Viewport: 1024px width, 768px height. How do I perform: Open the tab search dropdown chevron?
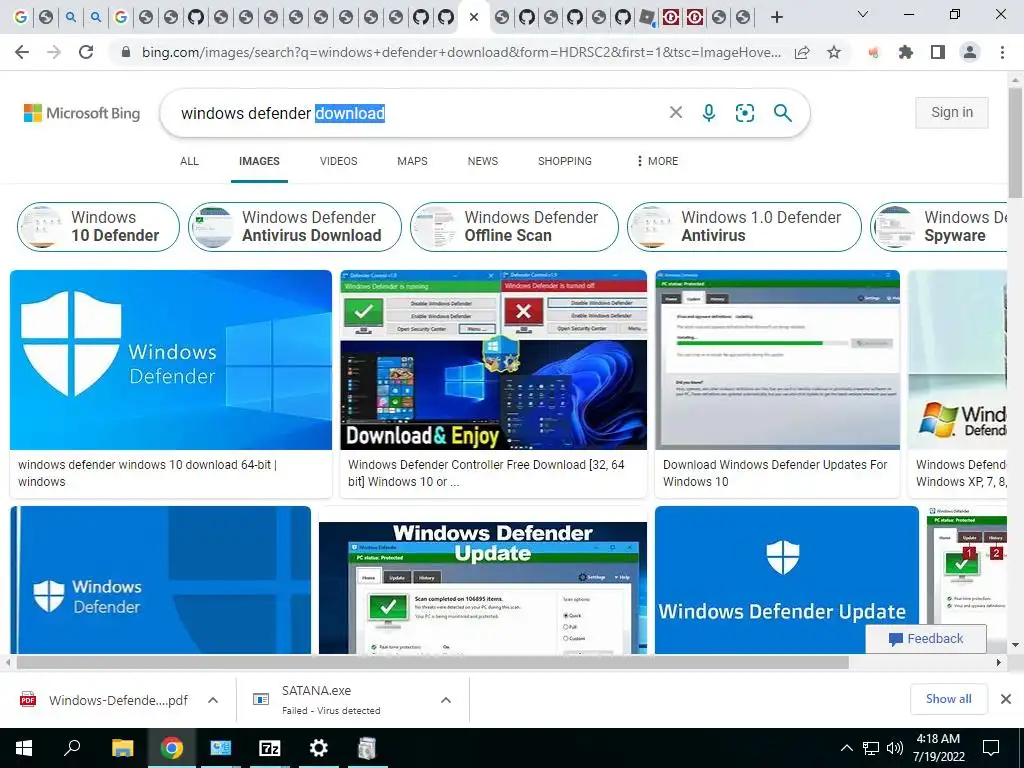863,14
